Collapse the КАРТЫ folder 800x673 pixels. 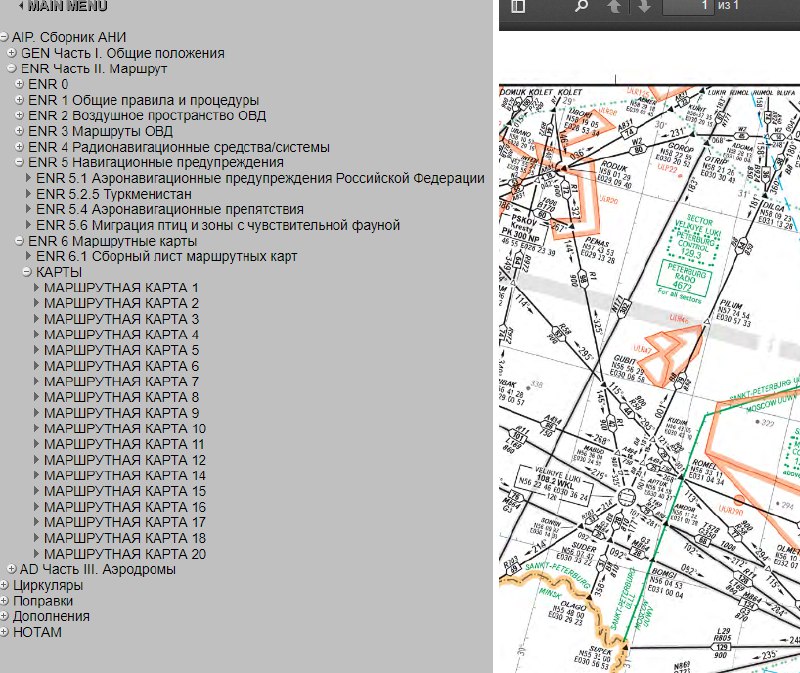[27, 272]
